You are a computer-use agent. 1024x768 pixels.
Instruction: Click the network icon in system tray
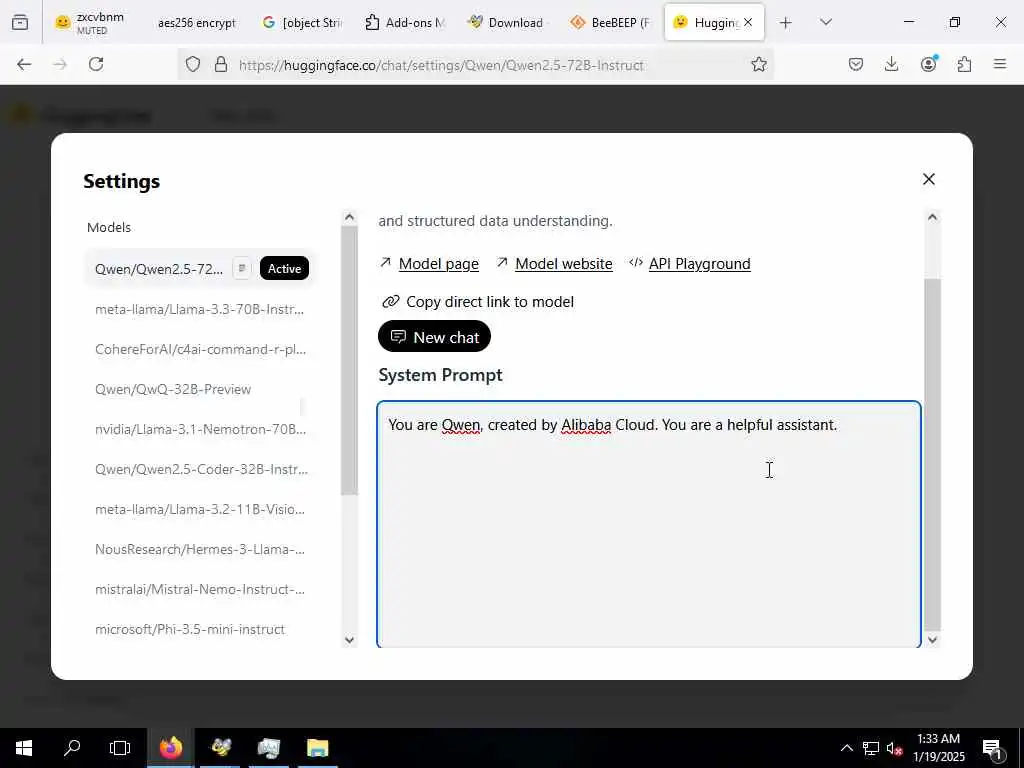pos(871,748)
